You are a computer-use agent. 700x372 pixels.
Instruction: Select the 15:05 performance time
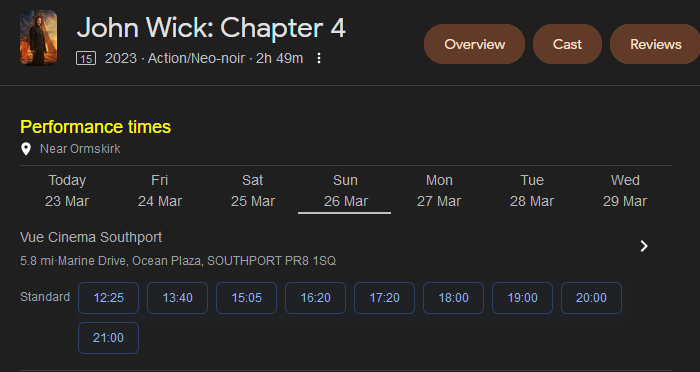tap(246, 298)
